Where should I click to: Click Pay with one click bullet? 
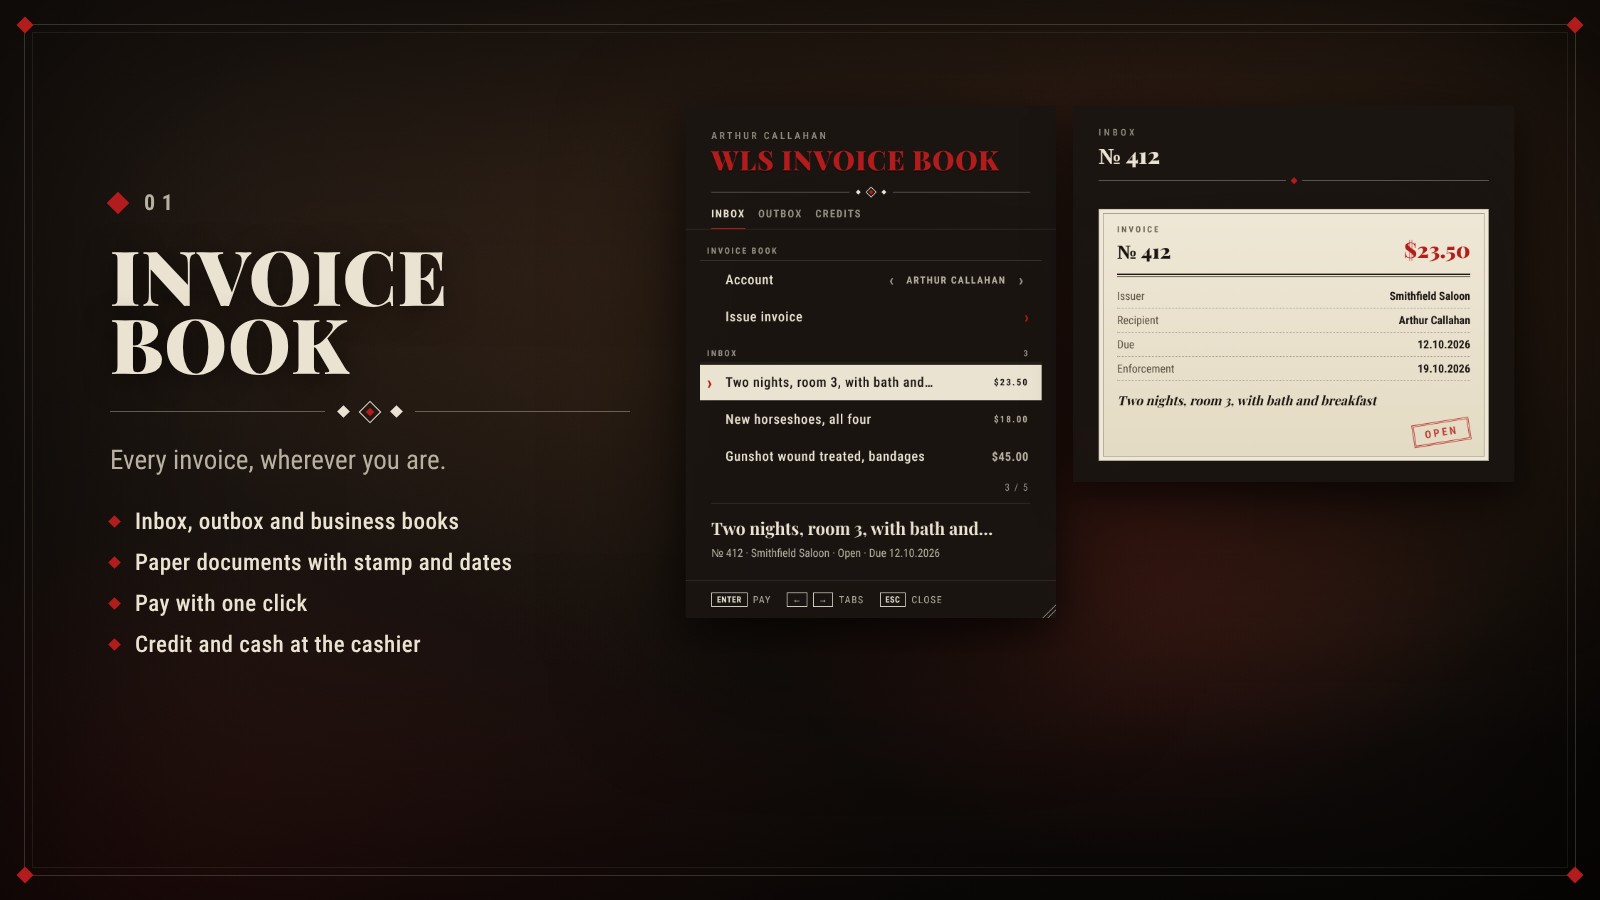(221, 603)
